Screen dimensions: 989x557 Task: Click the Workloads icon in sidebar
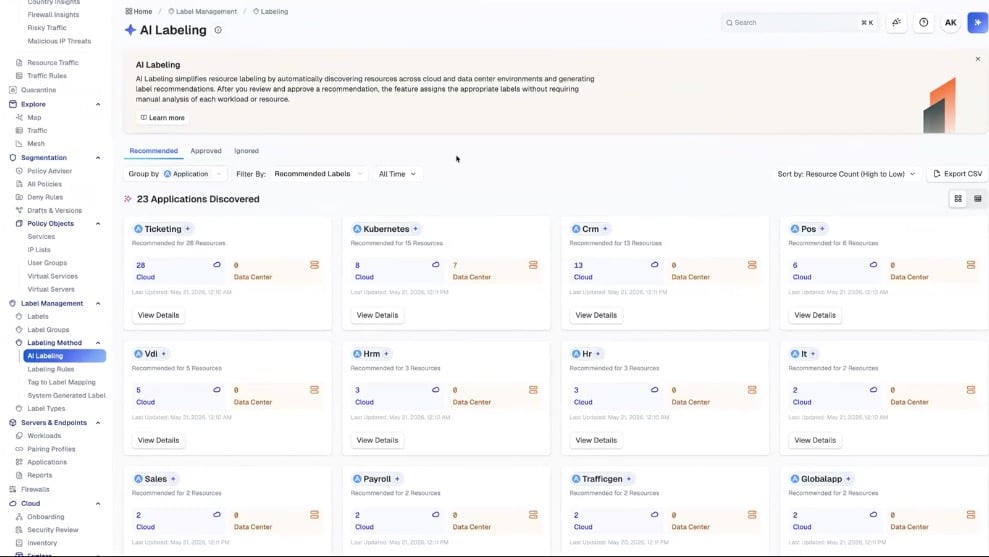tap(19, 436)
